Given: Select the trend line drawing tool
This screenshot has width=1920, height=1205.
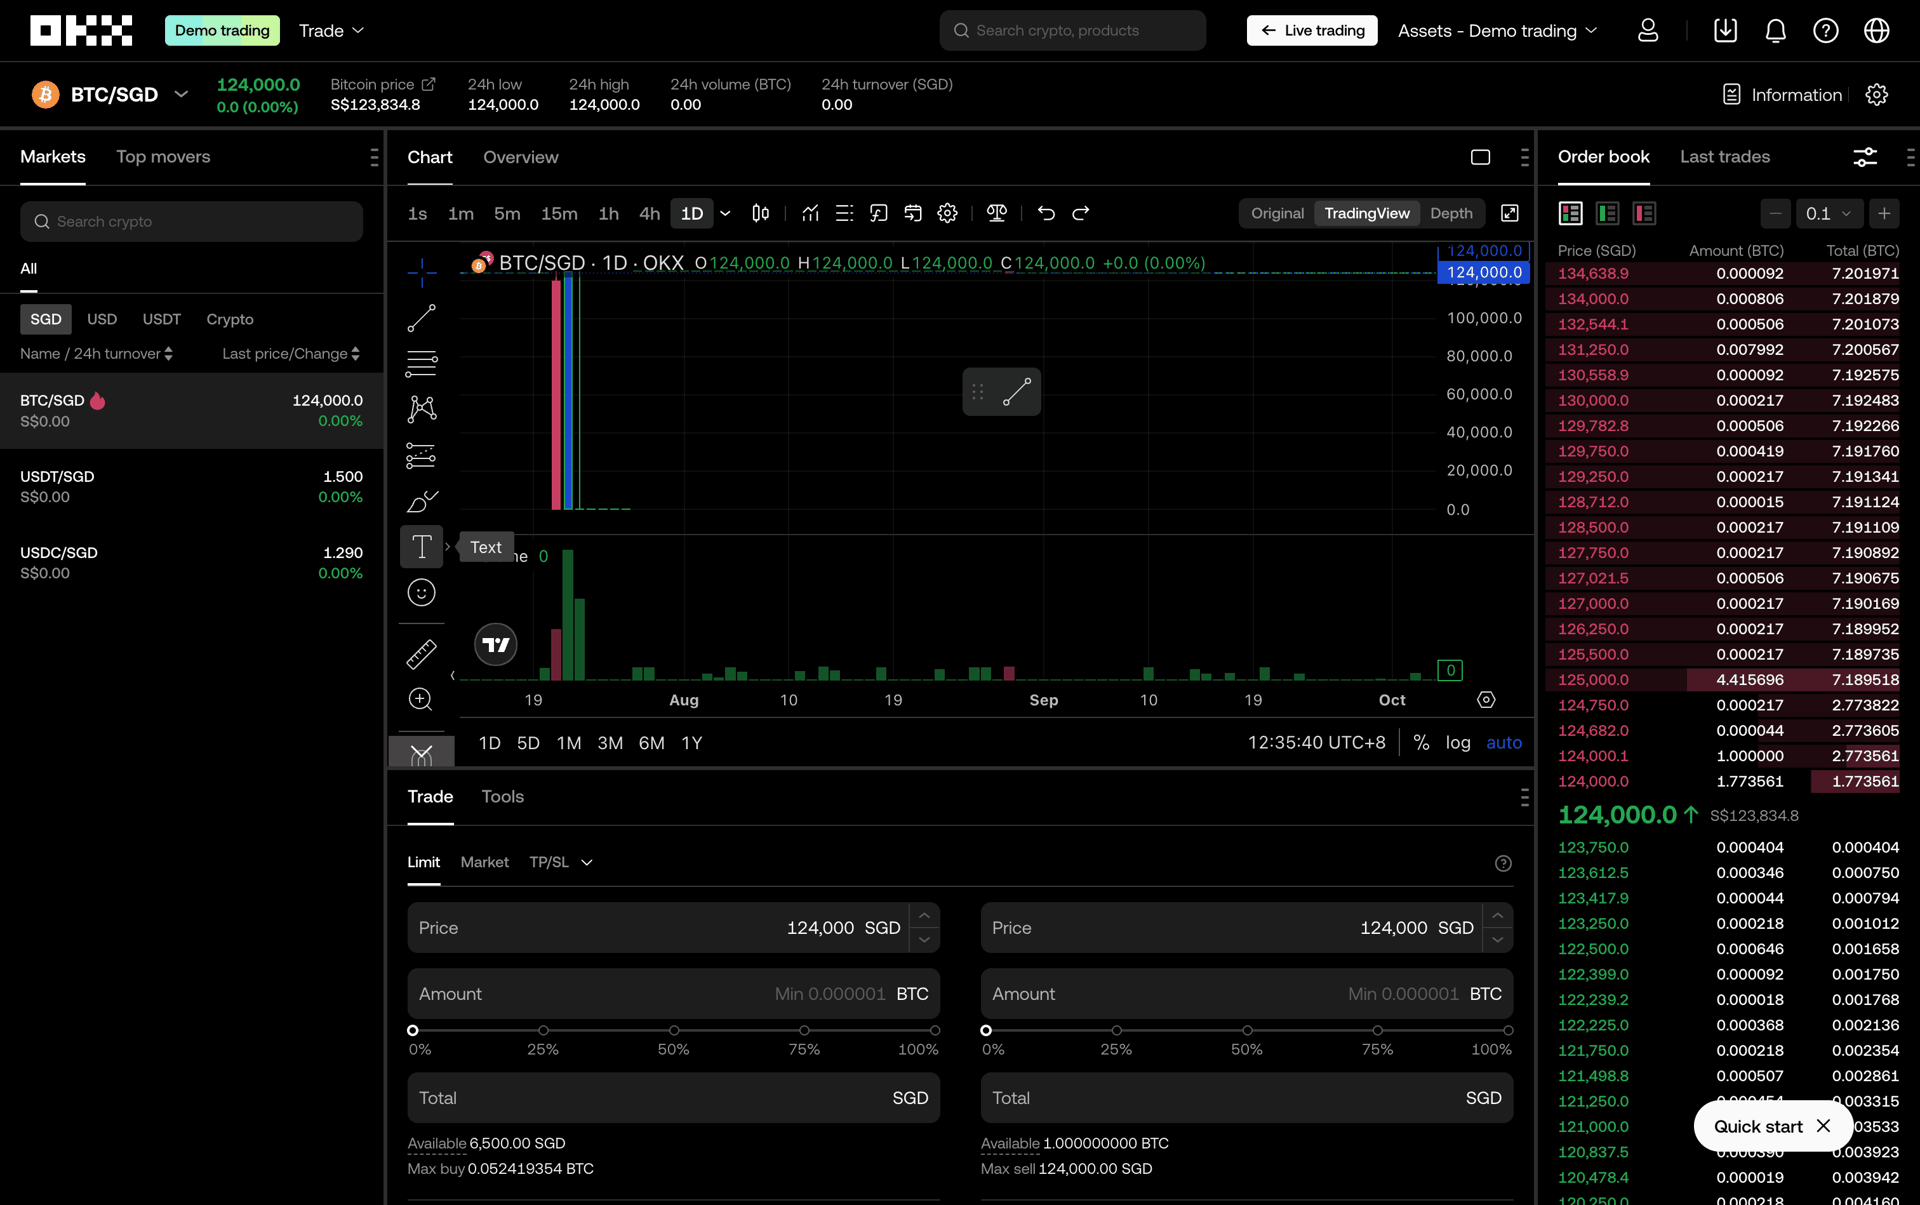Looking at the screenshot, I should (421, 318).
